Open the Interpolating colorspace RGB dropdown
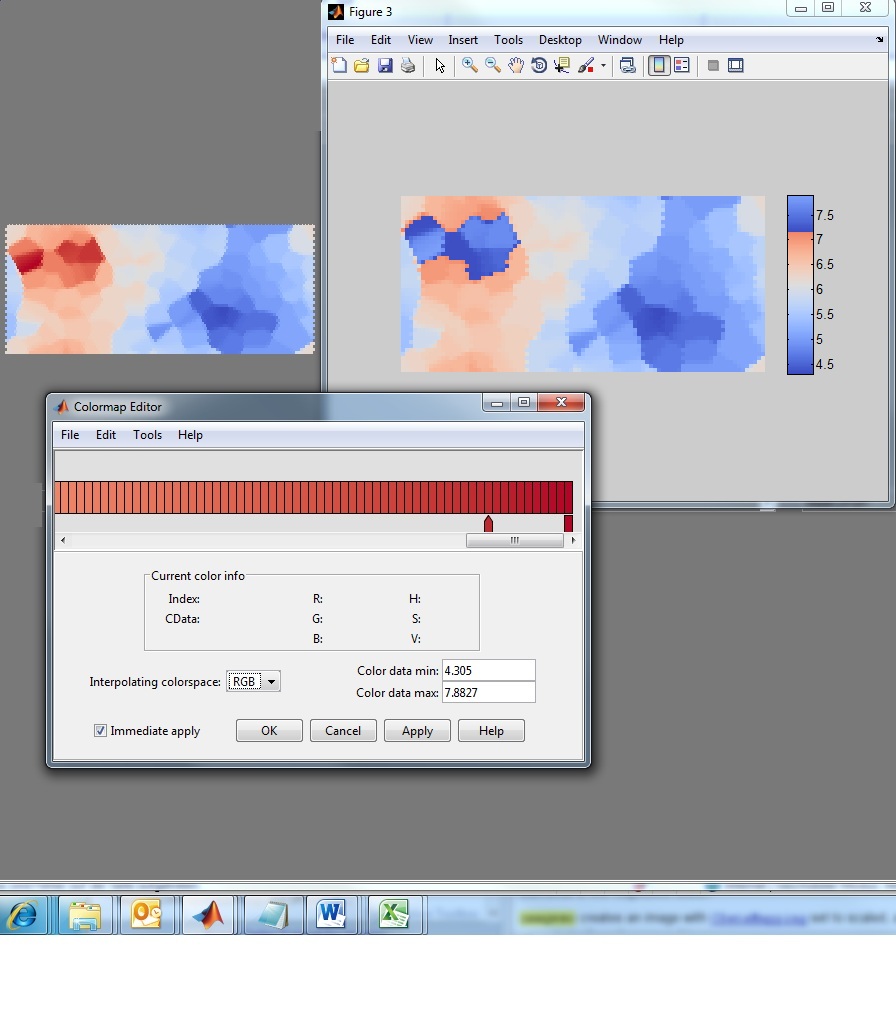Viewport: 896px width, 1024px height. (253, 682)
